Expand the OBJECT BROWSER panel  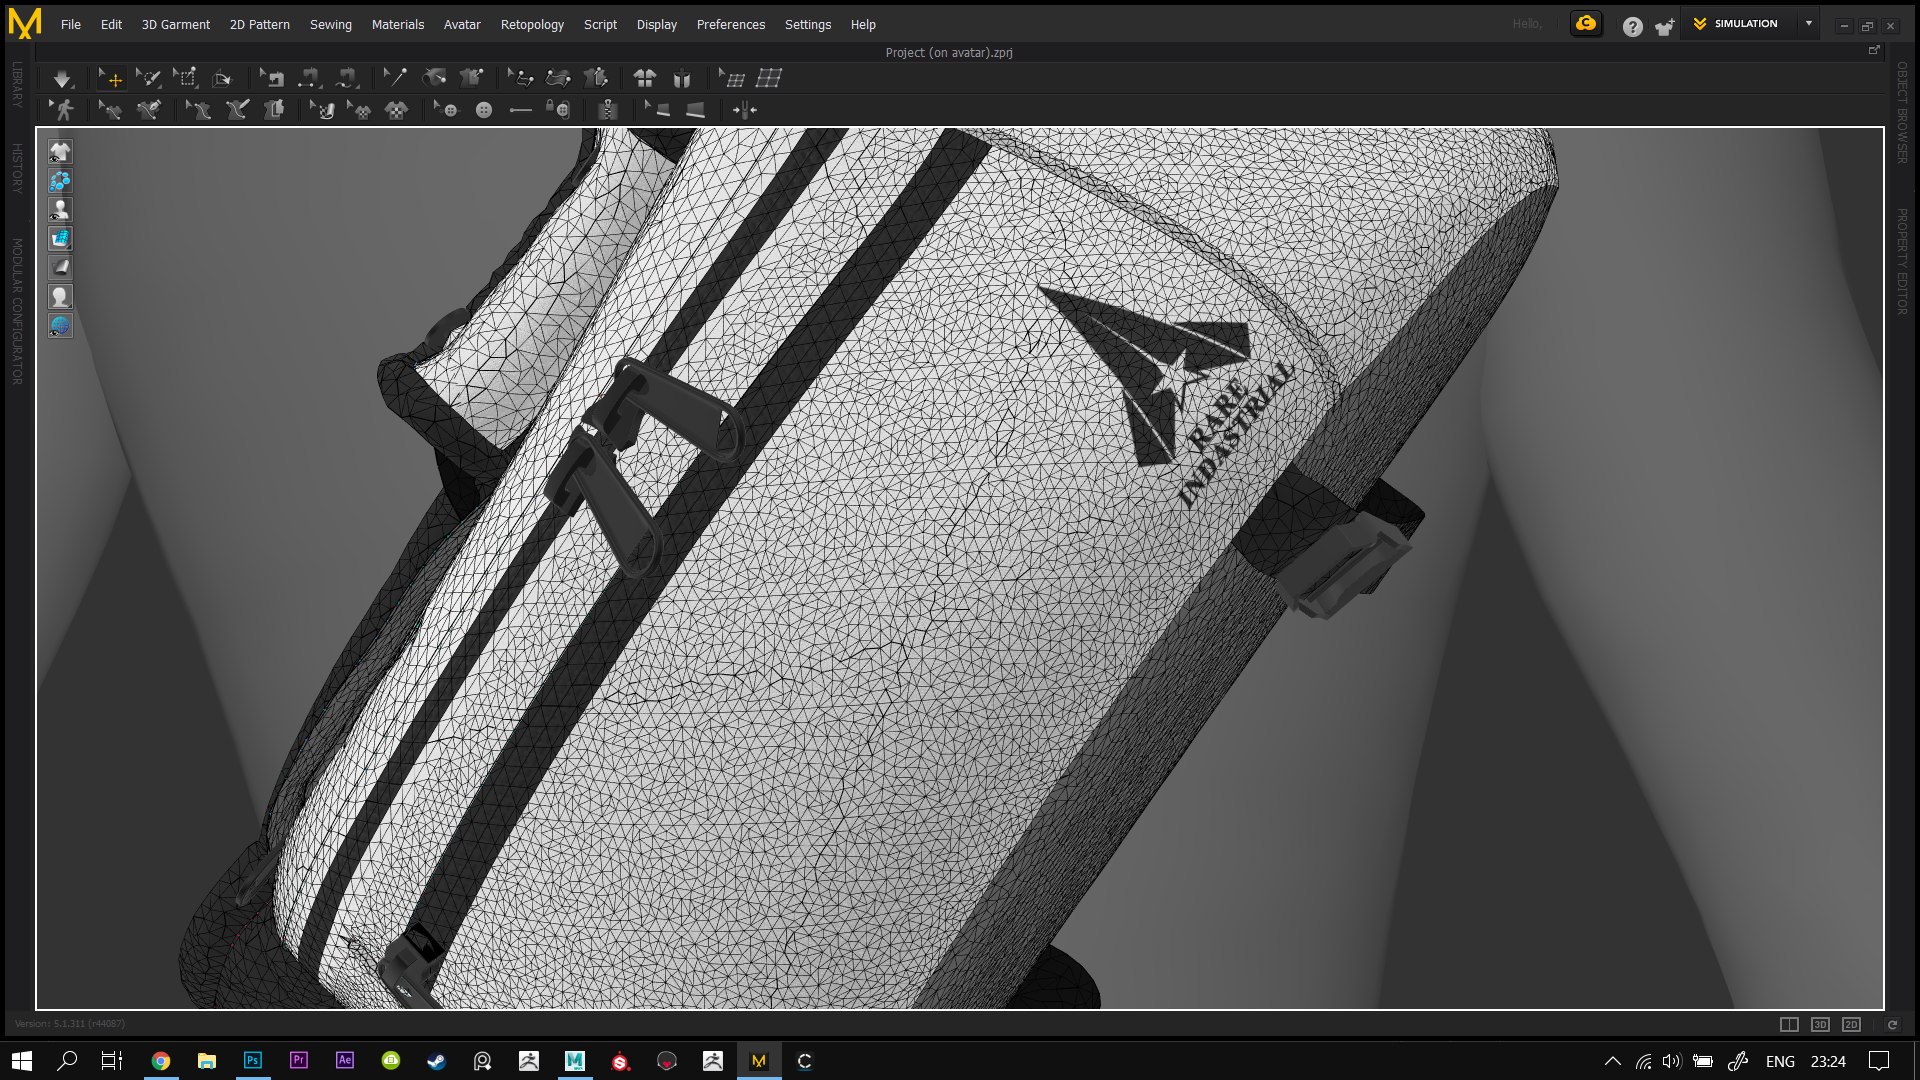1902,113
